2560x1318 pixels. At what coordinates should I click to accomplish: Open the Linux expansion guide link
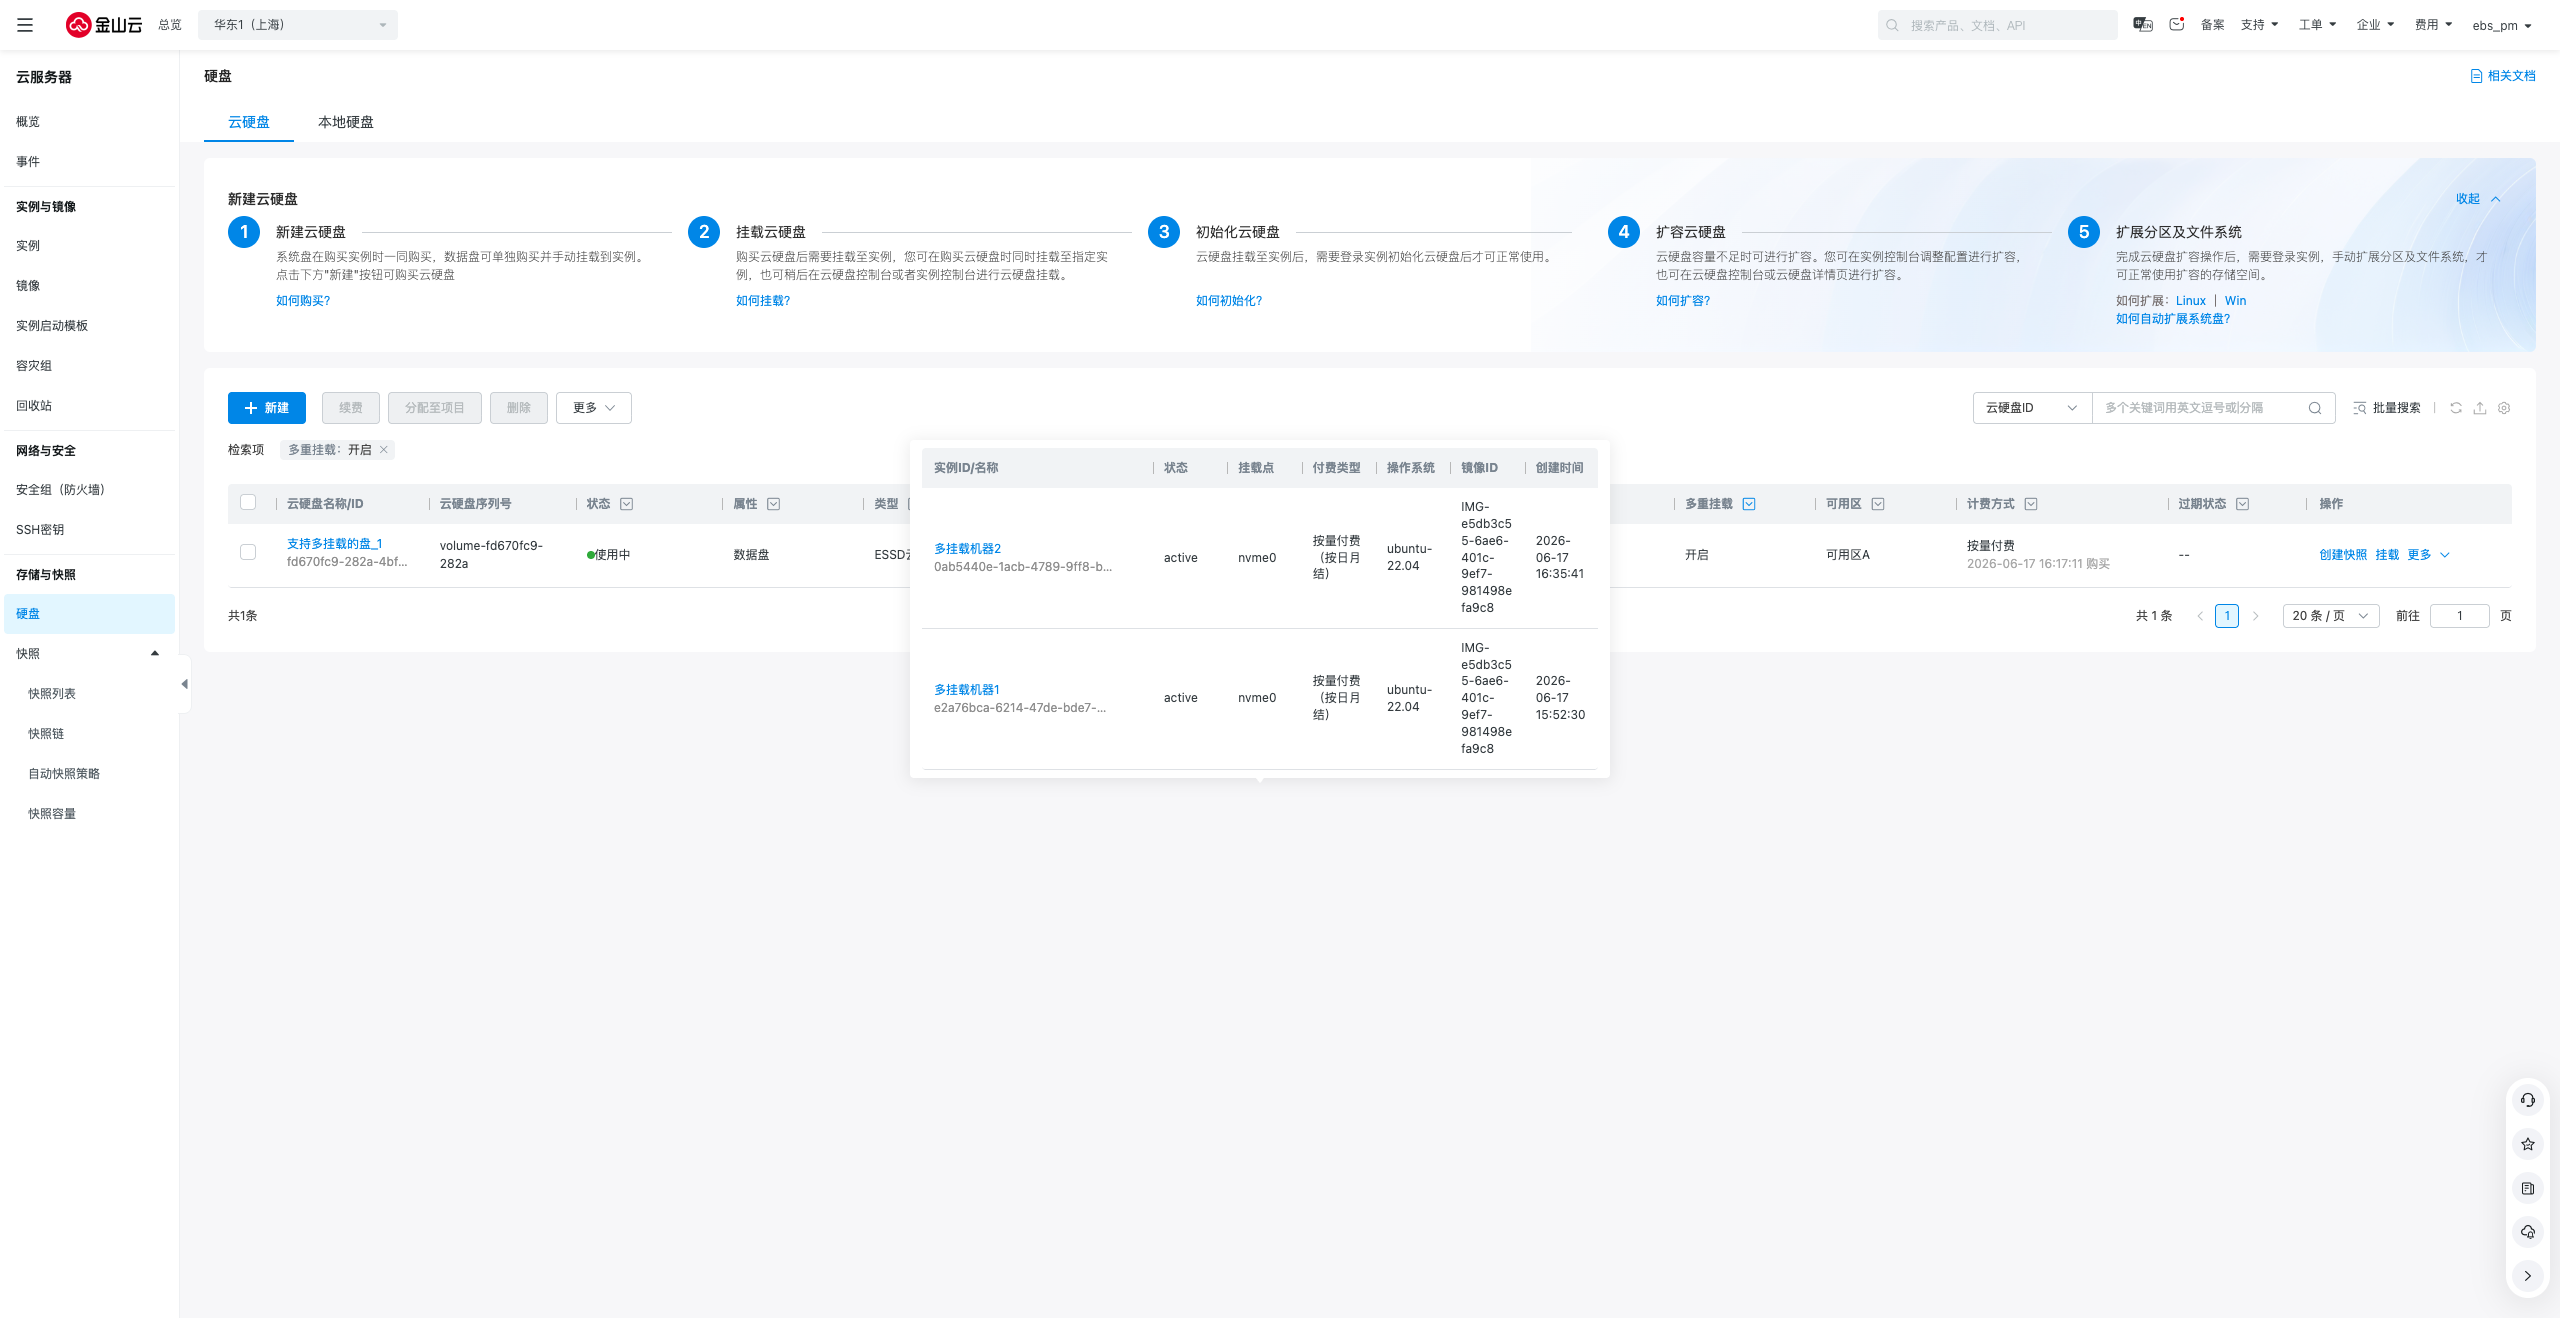[x=2190, y=301]
